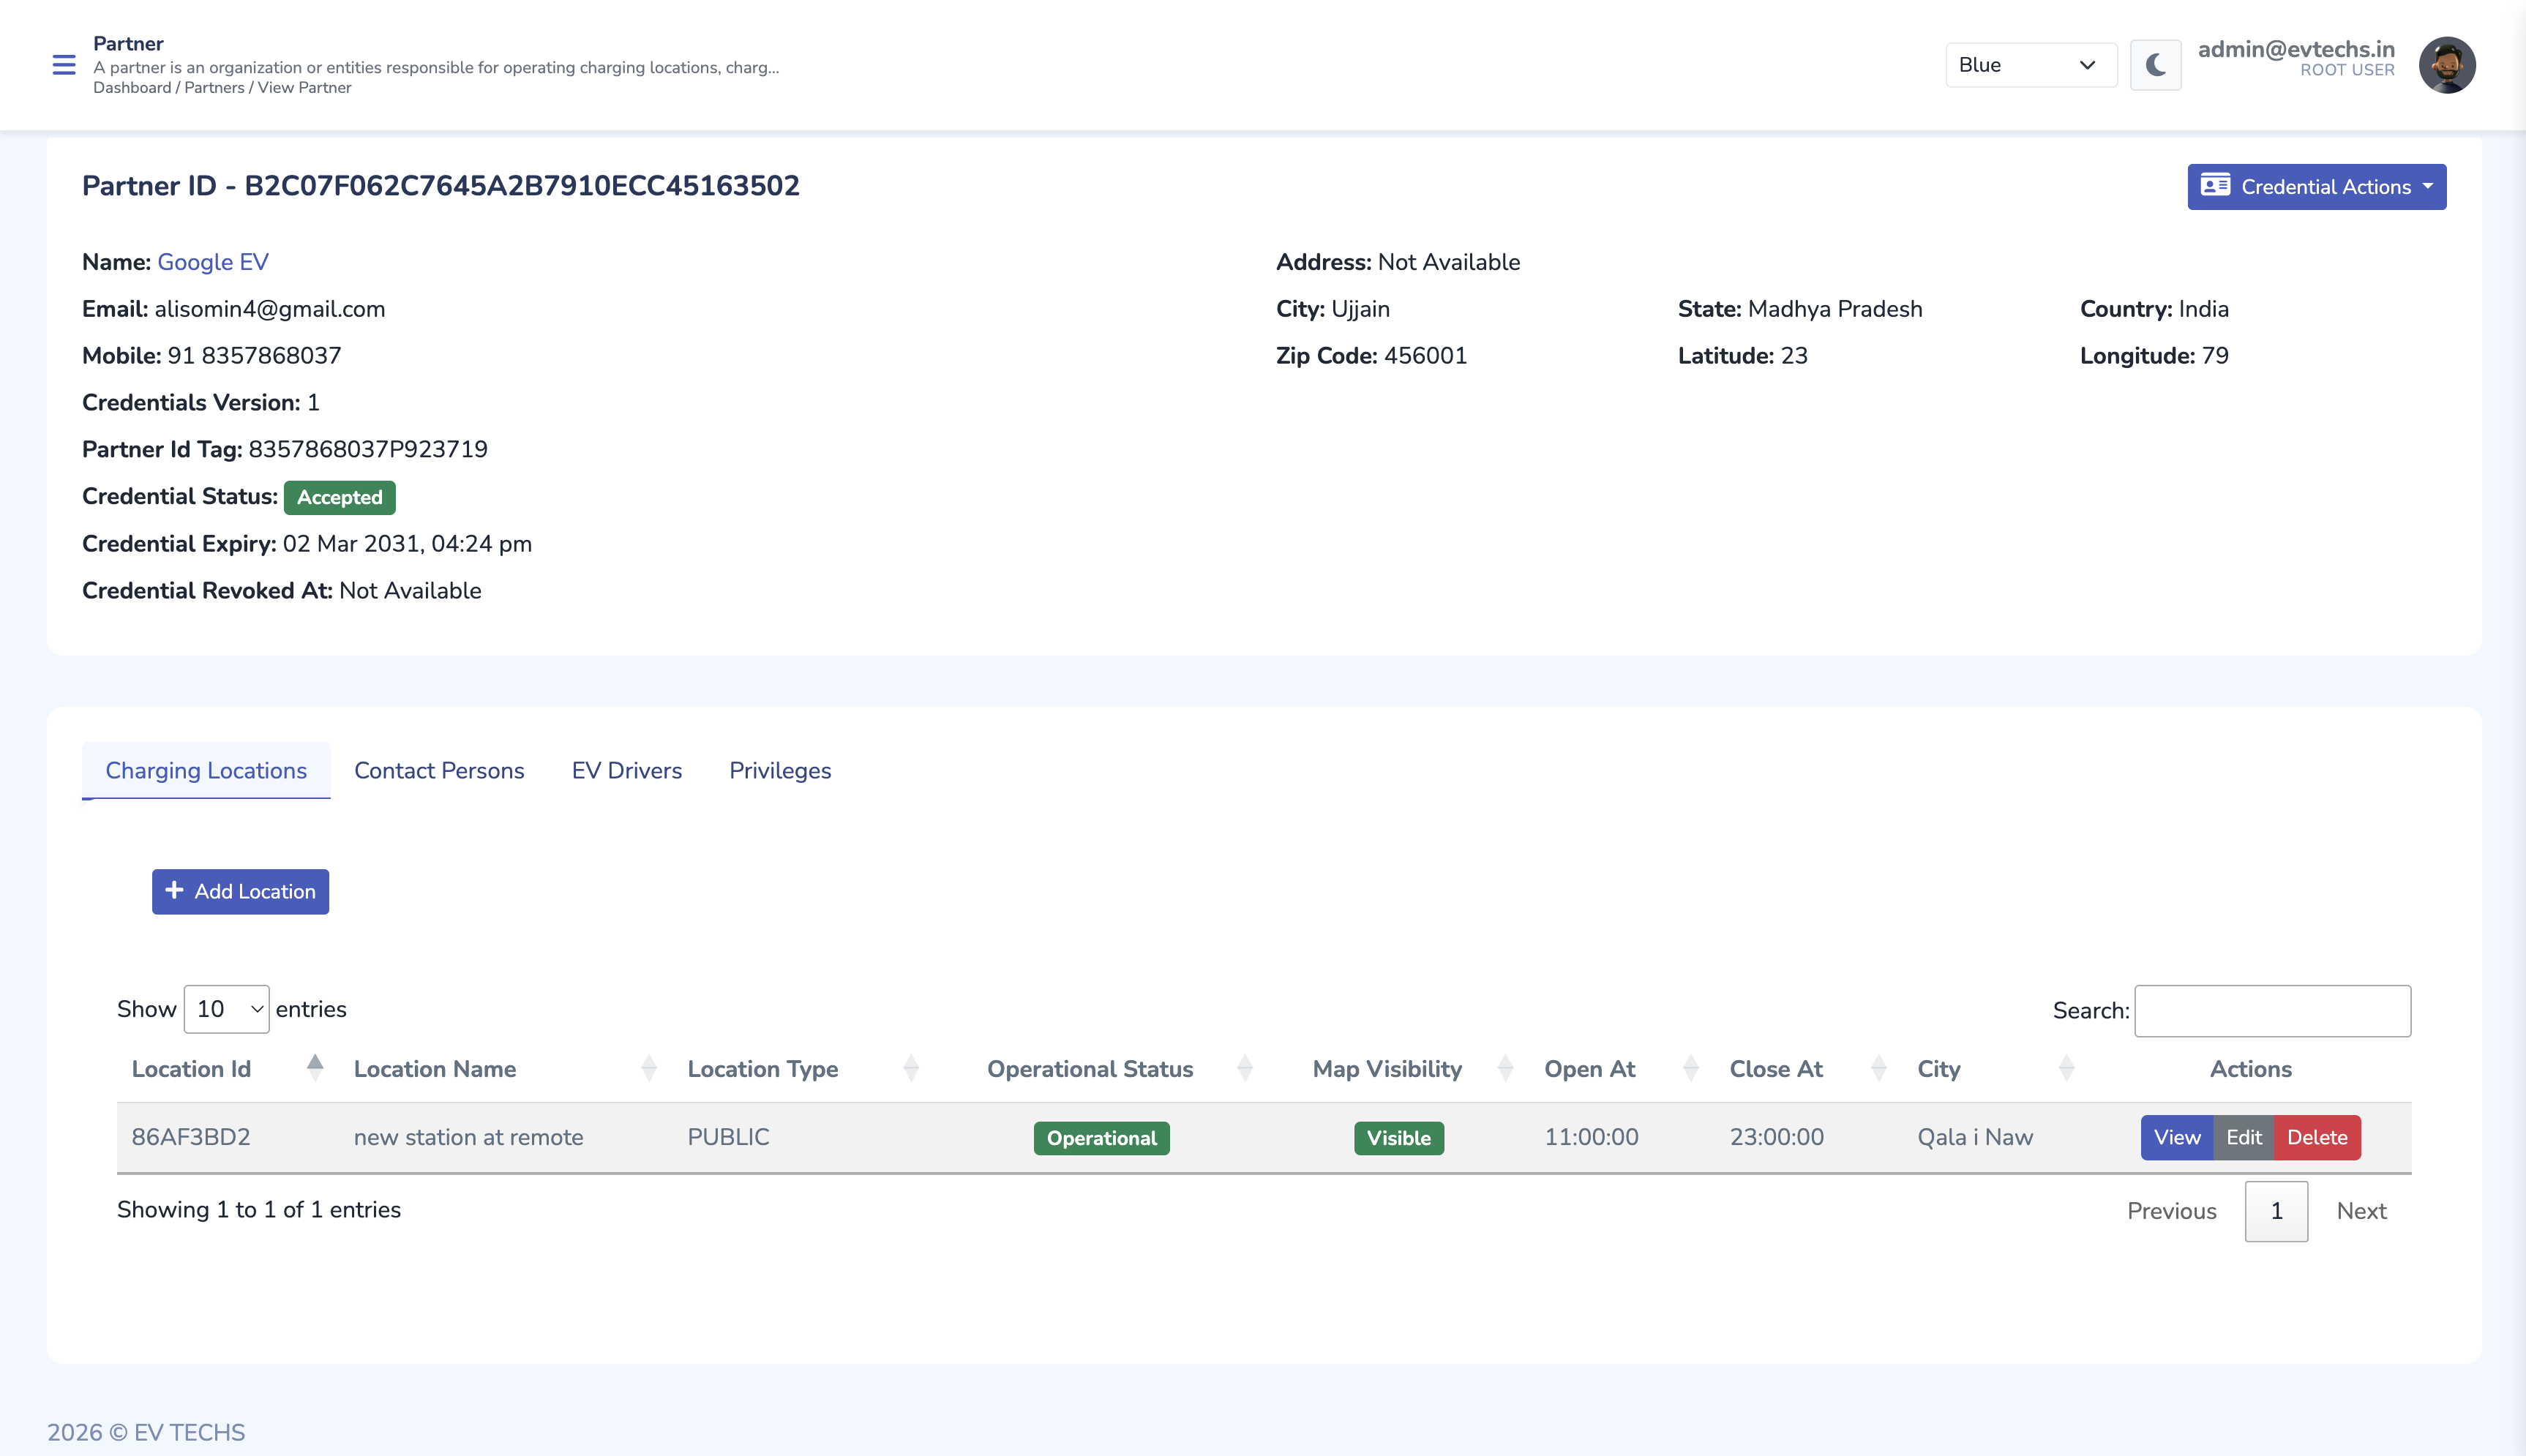The height and width of the screenshot is (1456, 2526).
Task: Sort by Location Name column icon
Action: click(649, 1068)
